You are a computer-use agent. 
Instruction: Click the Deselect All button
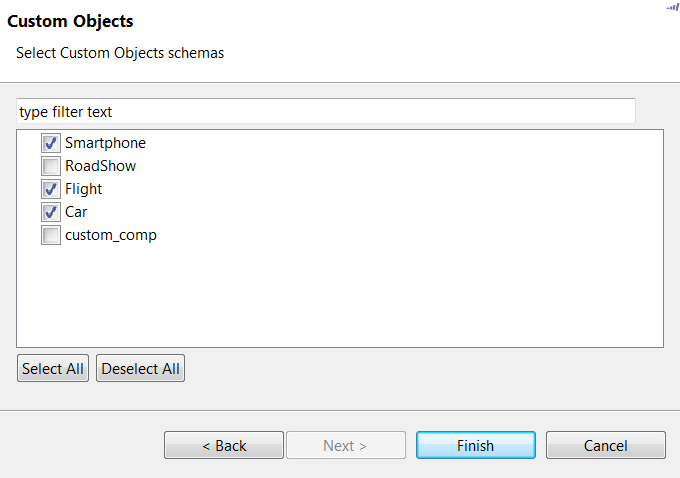pos(141,369)
